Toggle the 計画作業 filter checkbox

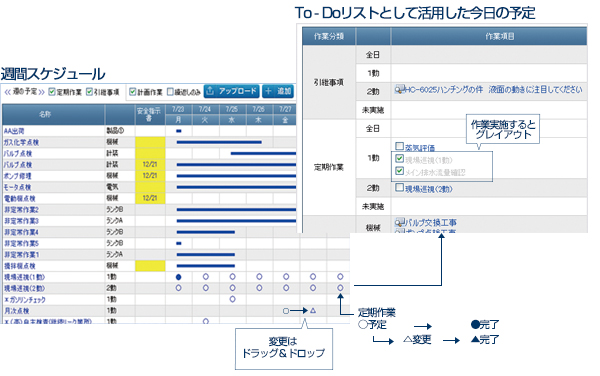point(133,92)
